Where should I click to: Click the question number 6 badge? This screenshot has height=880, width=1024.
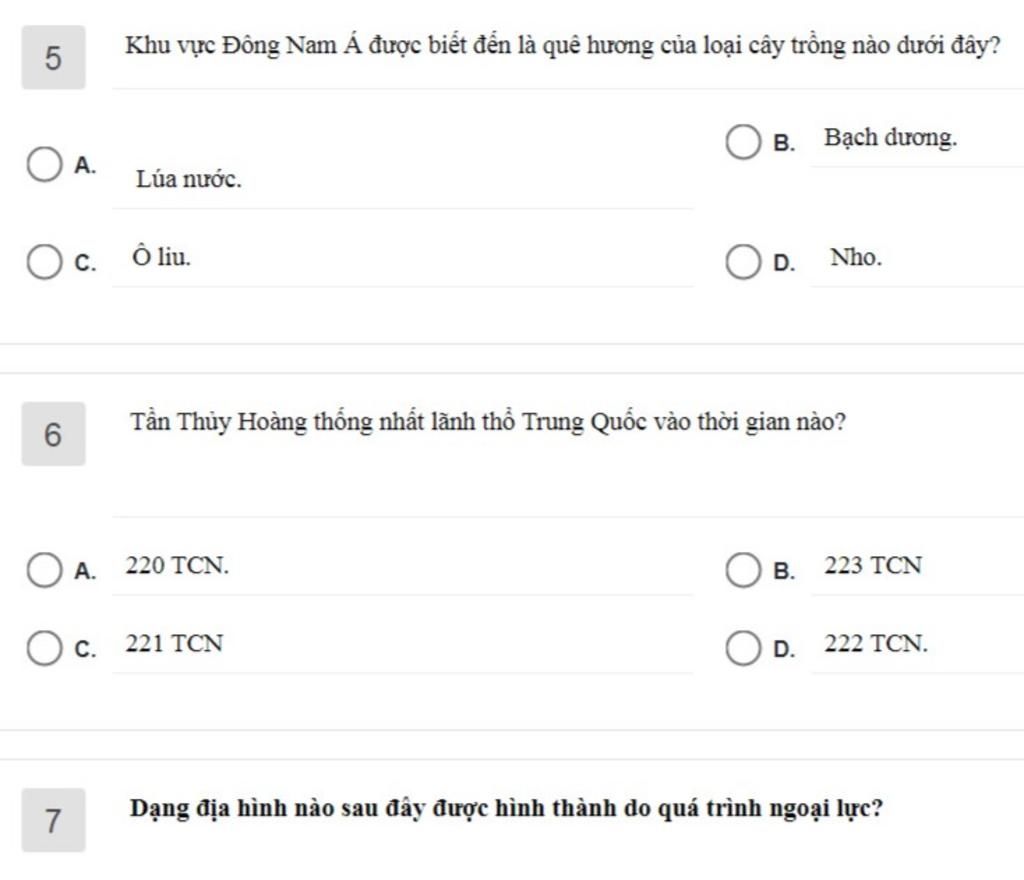tap(53, 434)
